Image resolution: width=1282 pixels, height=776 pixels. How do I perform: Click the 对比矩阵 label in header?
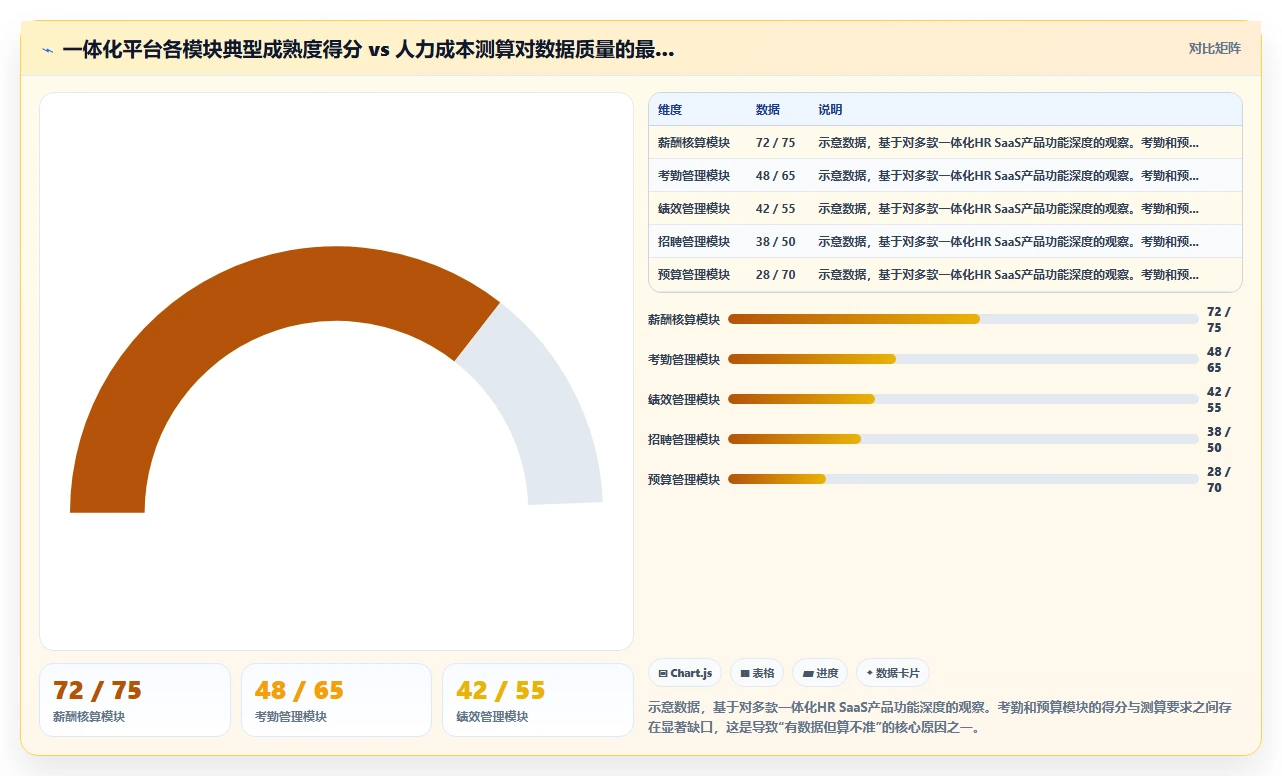(1214, 49)
